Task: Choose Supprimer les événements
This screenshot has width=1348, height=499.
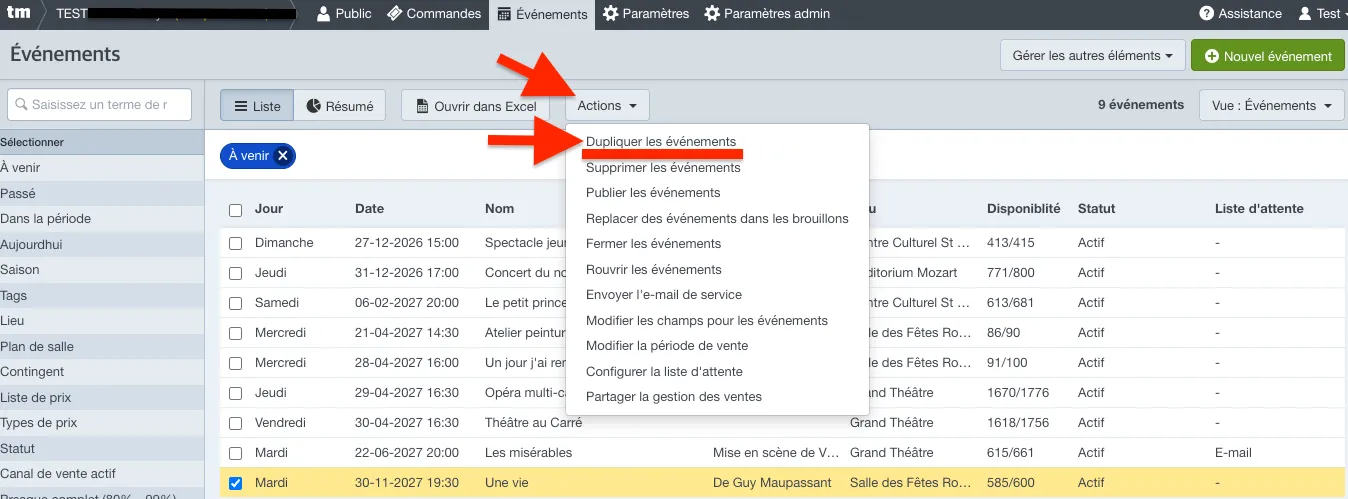Action: coord(663,168)
